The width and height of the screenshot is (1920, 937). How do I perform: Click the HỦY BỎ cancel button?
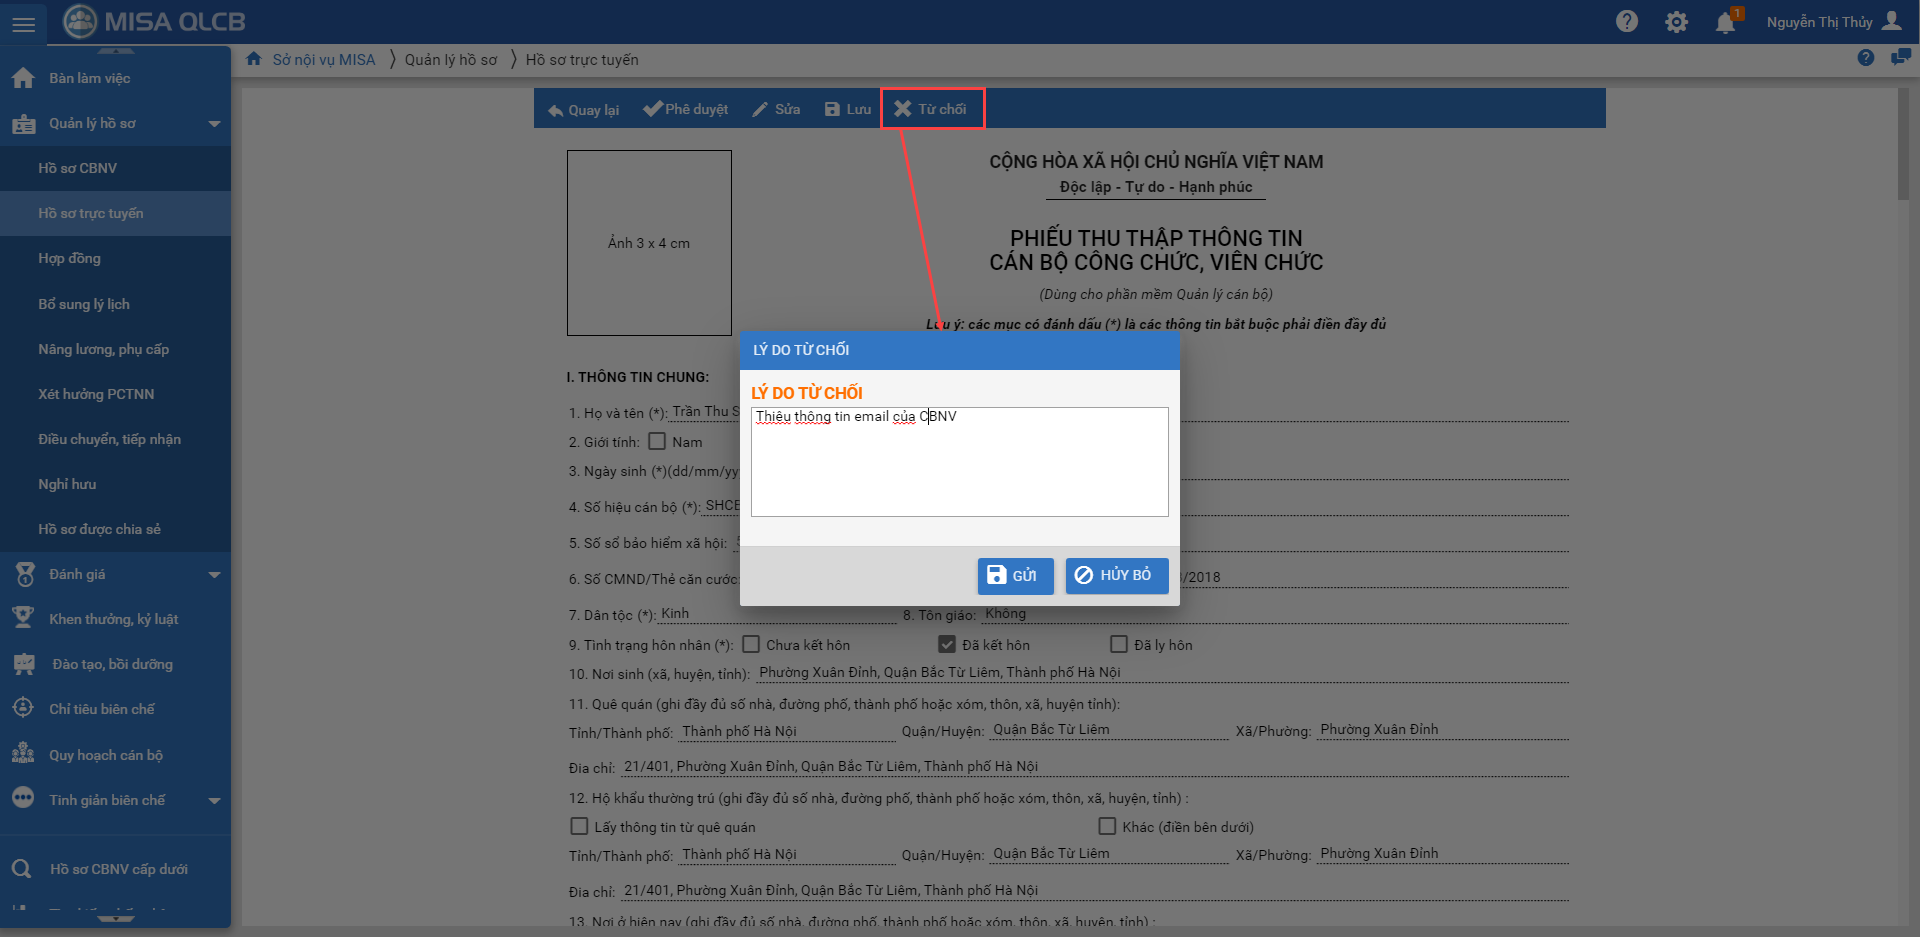tap(1116, 575)
